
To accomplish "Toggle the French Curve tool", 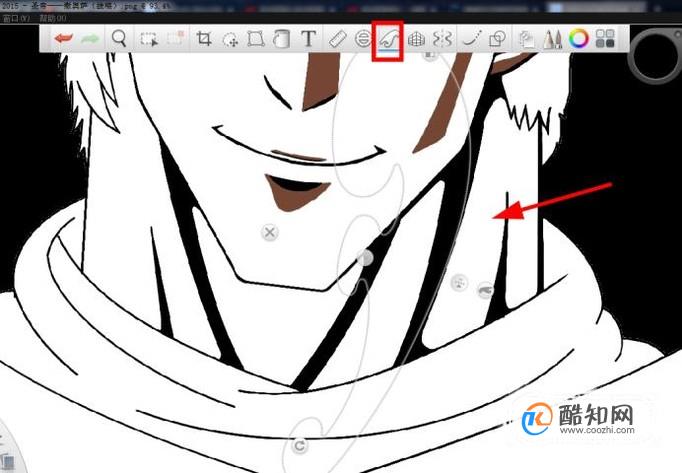I will [x=388, y=40].
